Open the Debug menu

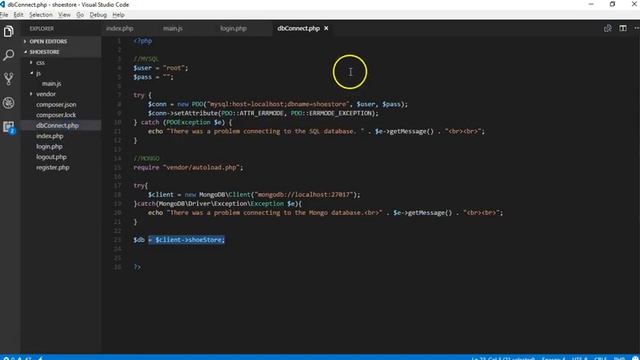pyautogui.click(x=98, y=15)
